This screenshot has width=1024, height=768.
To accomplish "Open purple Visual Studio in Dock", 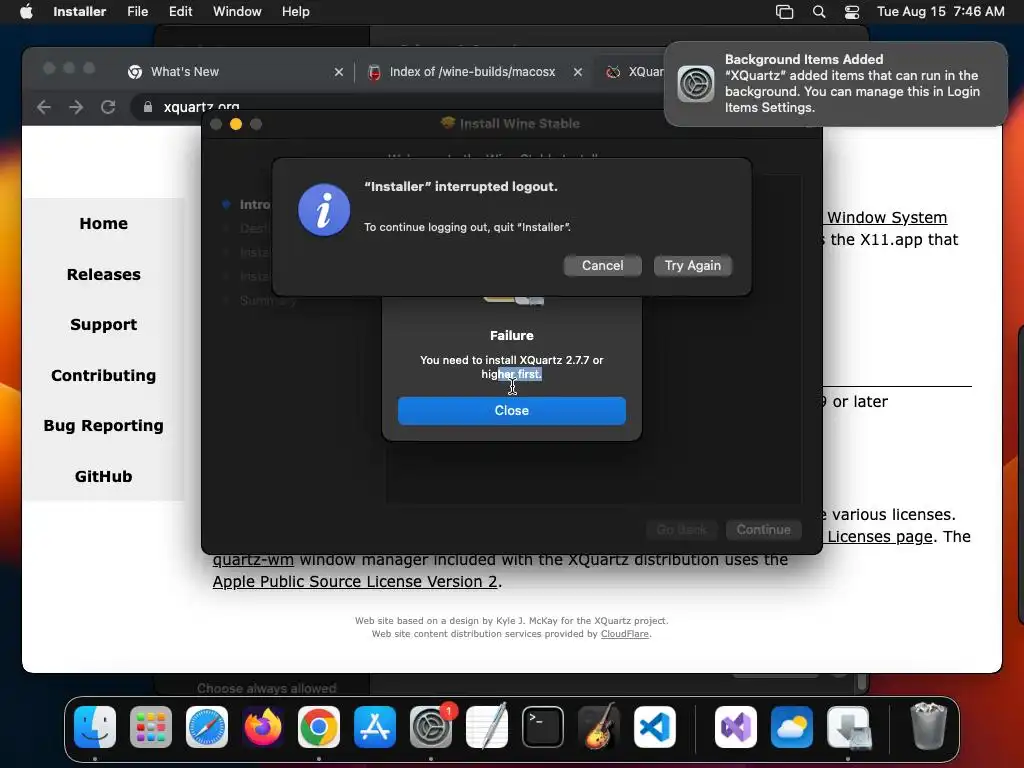I will pos(736,727).
